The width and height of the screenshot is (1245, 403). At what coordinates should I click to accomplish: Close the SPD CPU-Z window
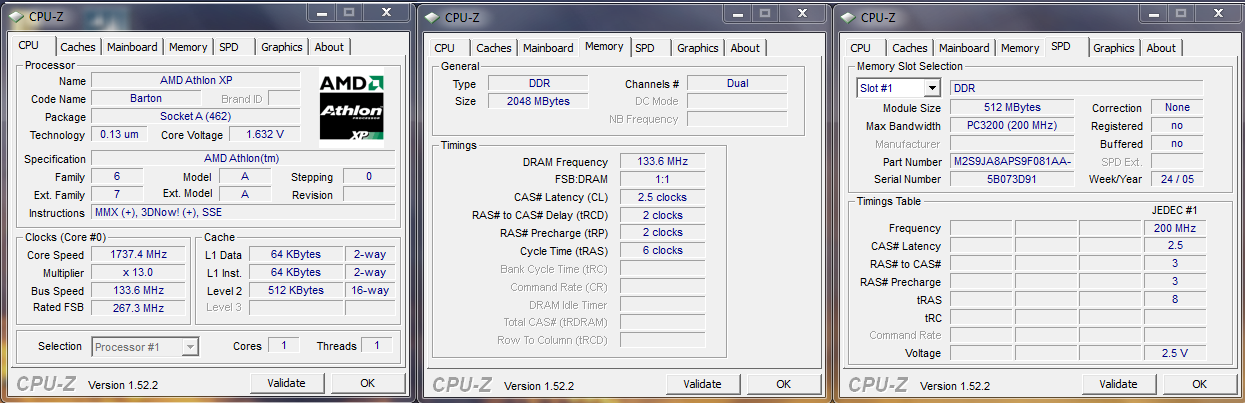tap(1217, 14)
